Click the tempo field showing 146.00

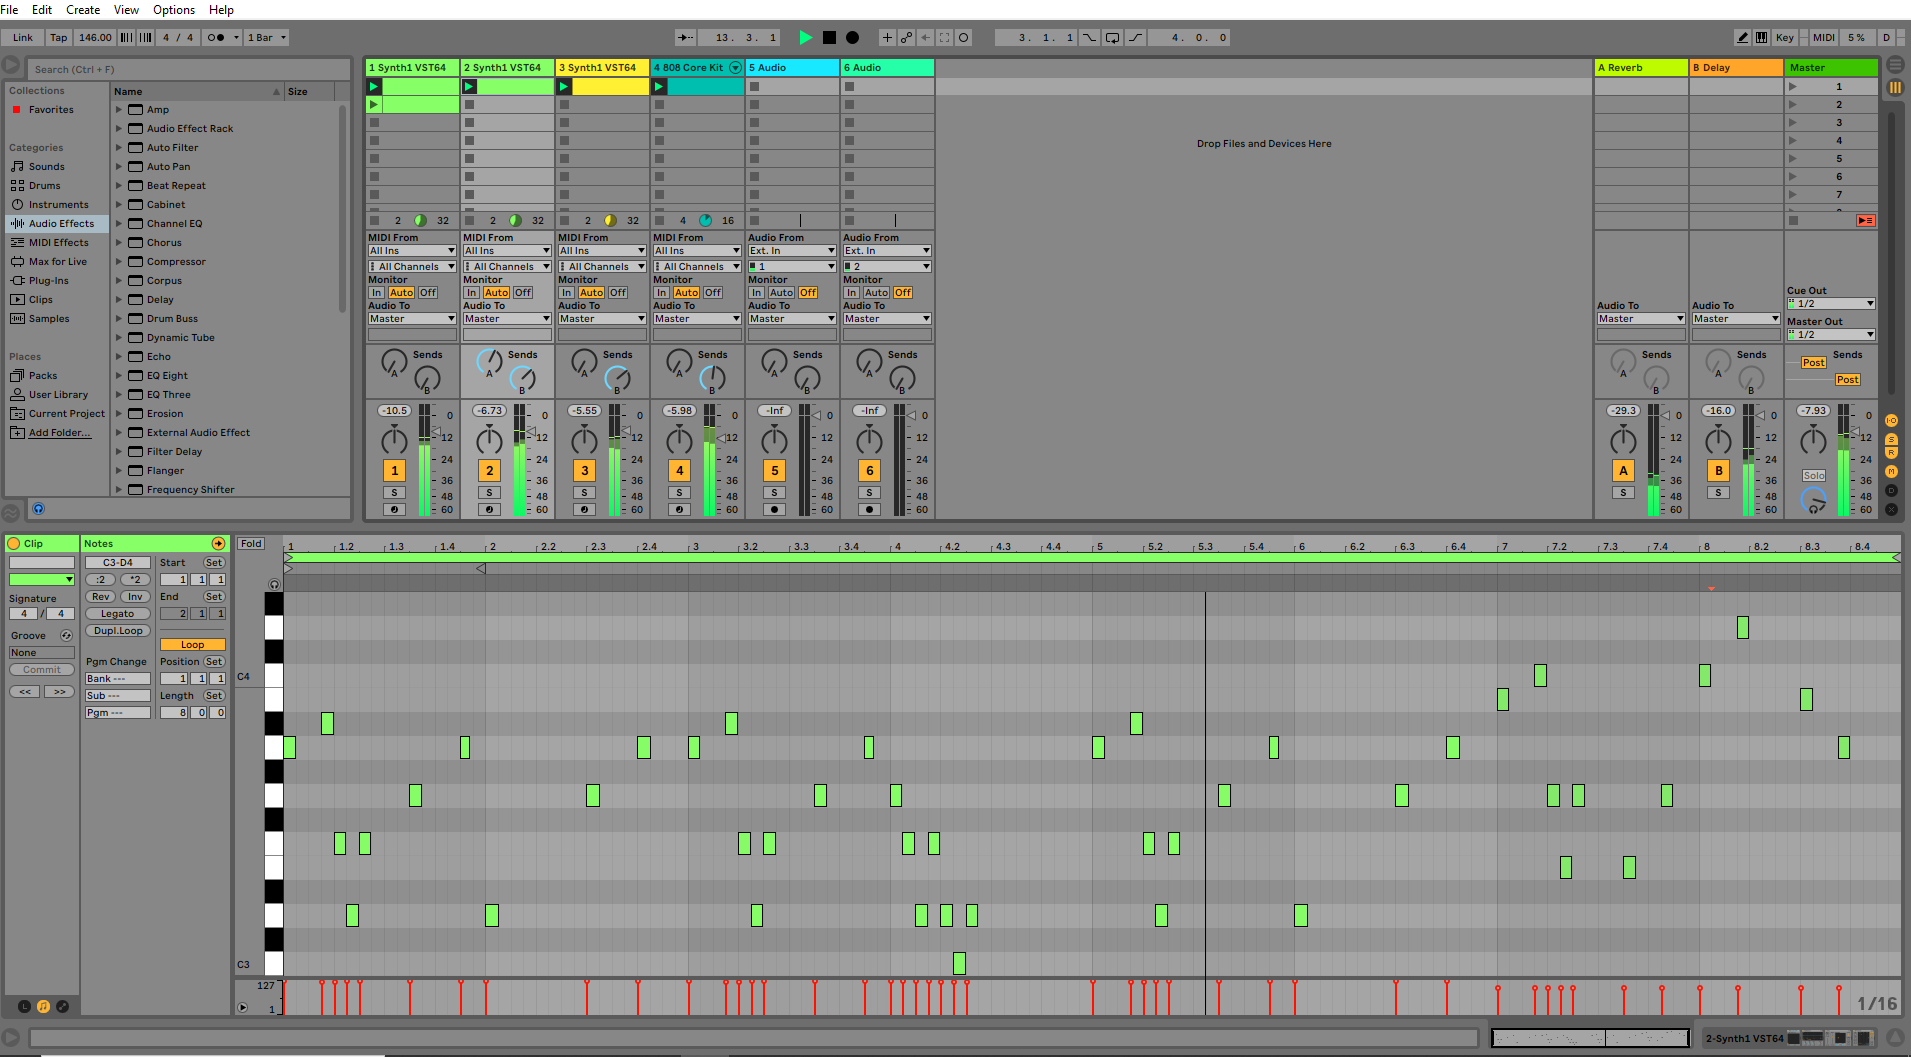[x=95, y=37]
